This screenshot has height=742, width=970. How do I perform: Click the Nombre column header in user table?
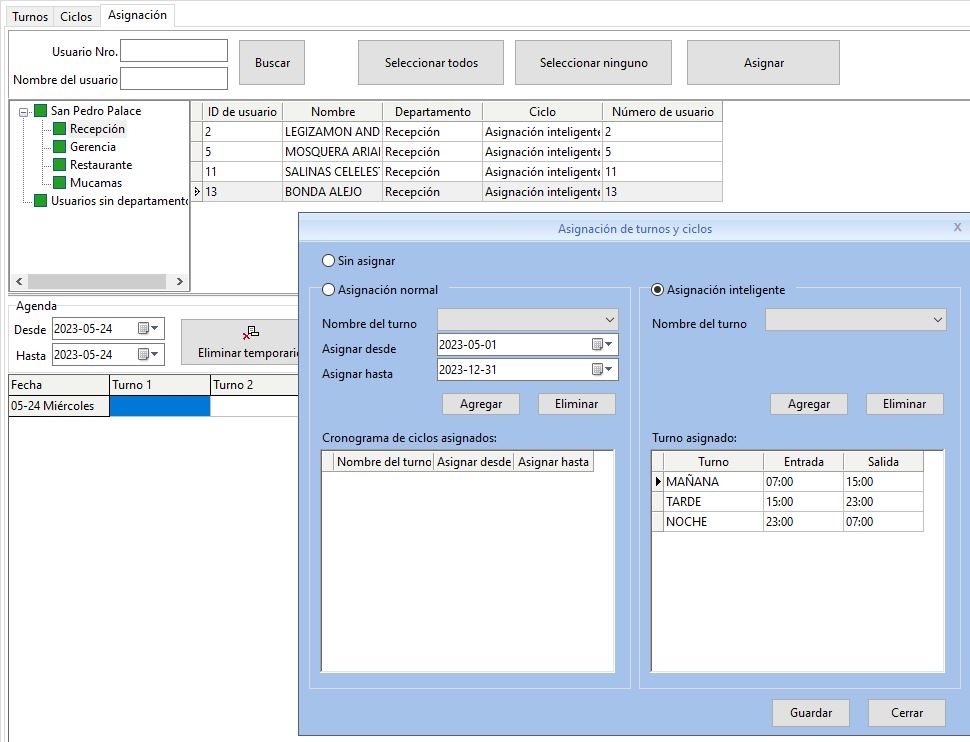click(x=333, y=112)
